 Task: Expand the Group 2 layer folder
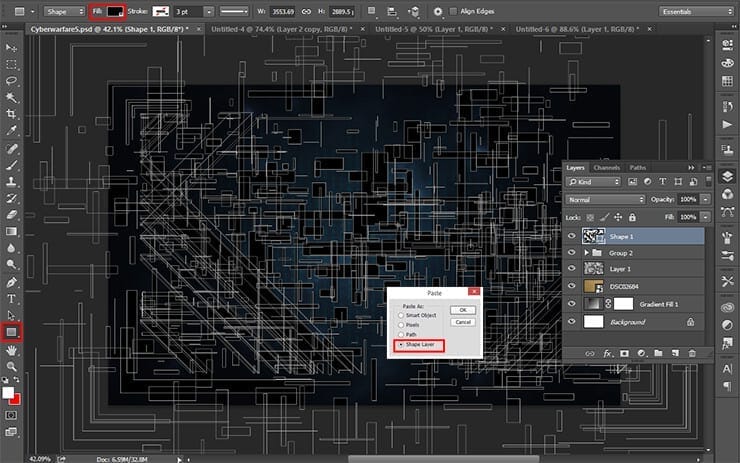point(587,254)
